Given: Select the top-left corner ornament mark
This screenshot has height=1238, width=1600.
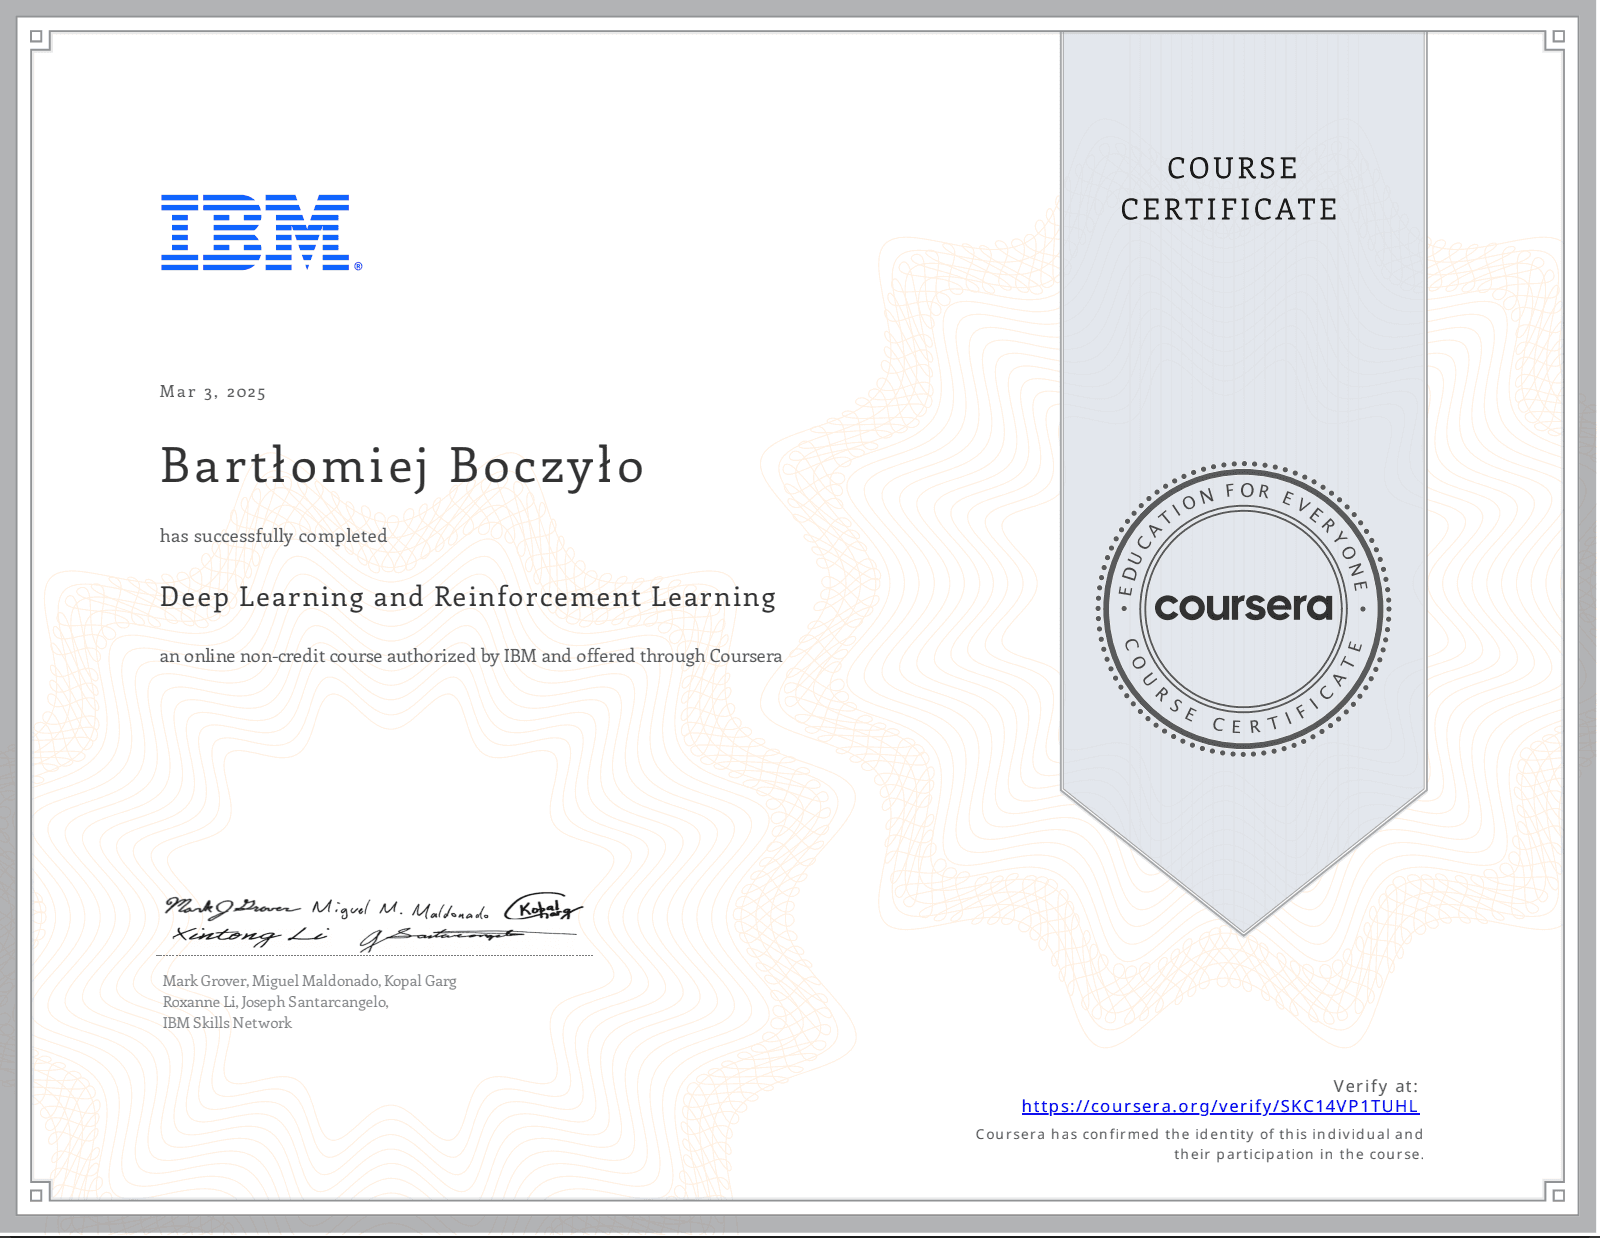Looking at the screenshot, I should click(x=36, y=36).
